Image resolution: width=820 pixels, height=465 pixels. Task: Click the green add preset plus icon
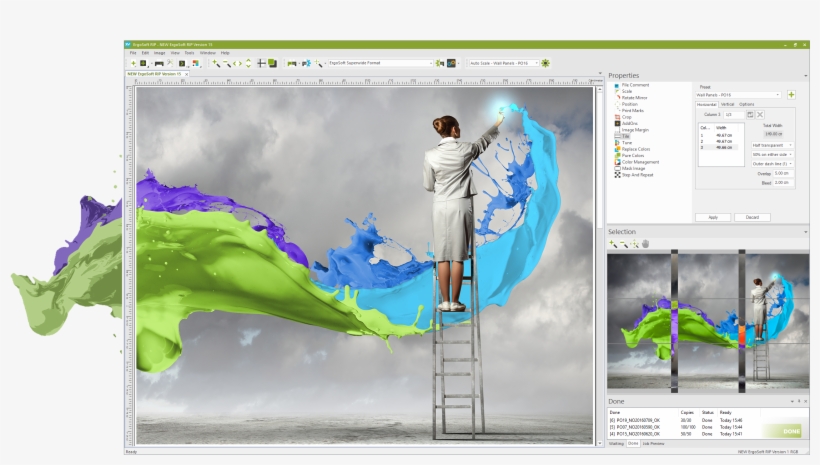(x=792, y=95)
